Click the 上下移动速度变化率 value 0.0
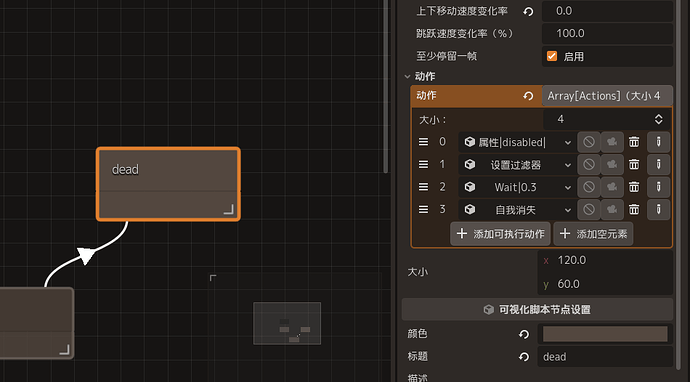This screenshot has width=690, height=382. (607, 11)
